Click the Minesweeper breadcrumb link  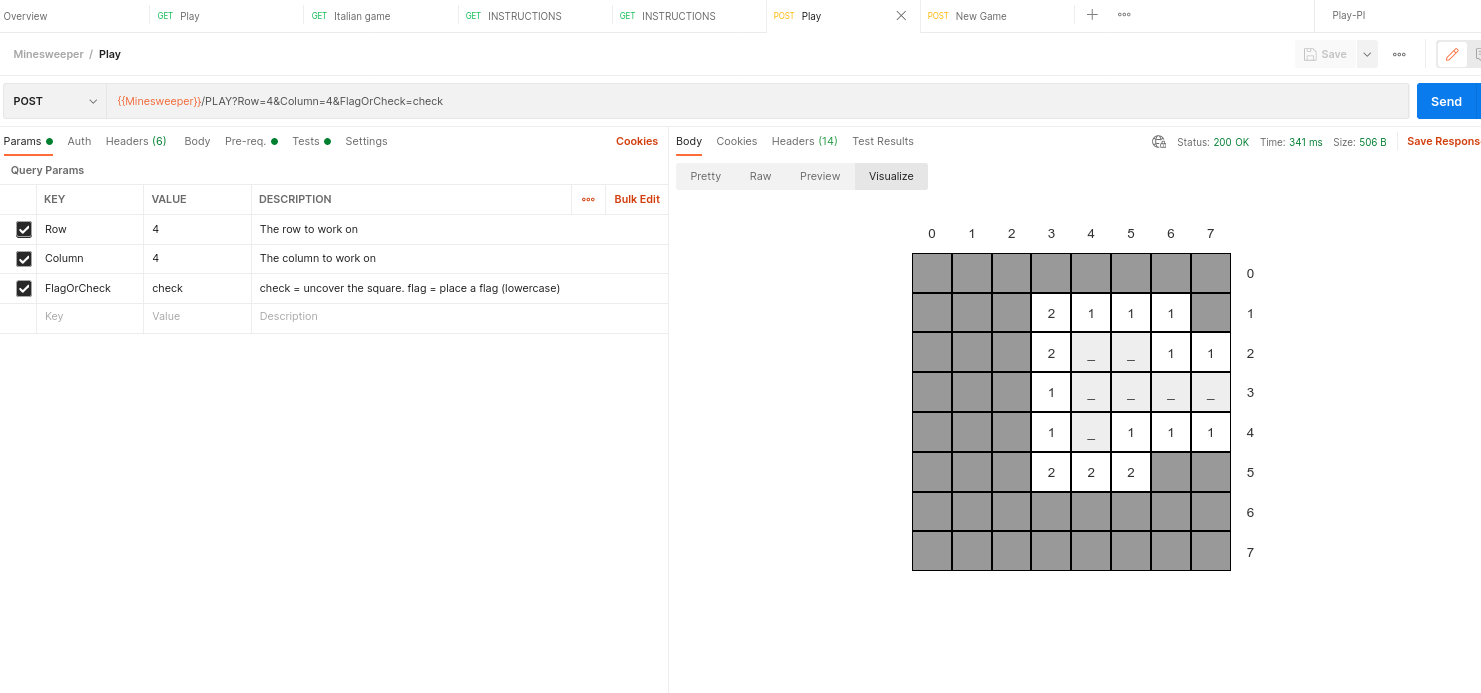pyautogui.click(x=48, y=54)
